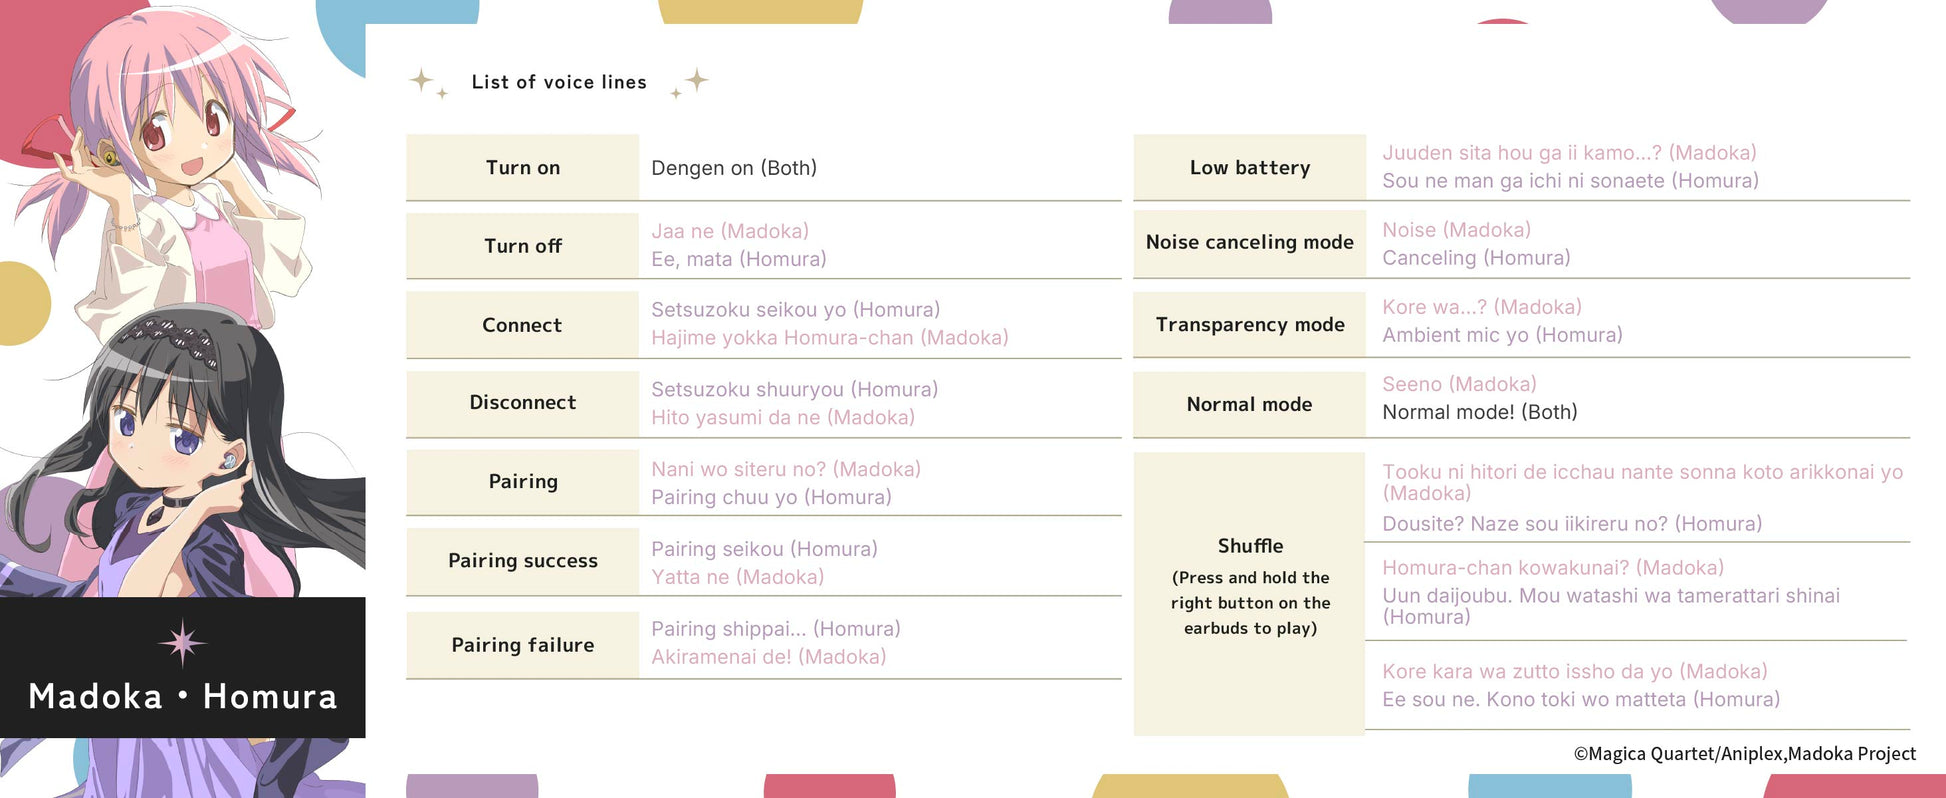
Task: Click the "Madoka・Homura" name banner
Action: tap(182, 696)
